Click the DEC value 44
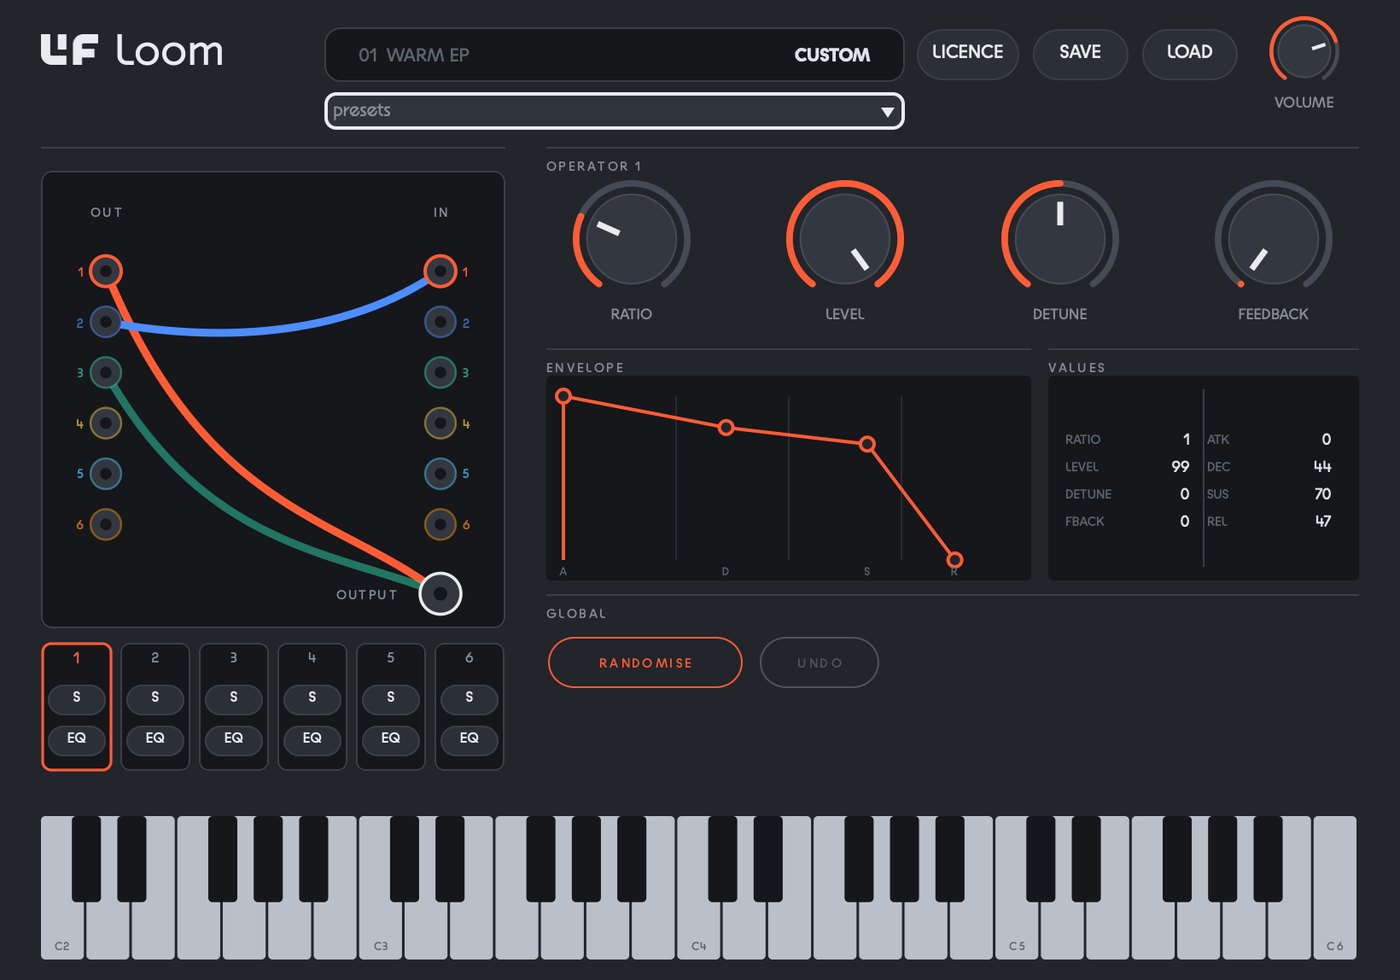This screenshot has height=980, width=1400. point(1322,467)
